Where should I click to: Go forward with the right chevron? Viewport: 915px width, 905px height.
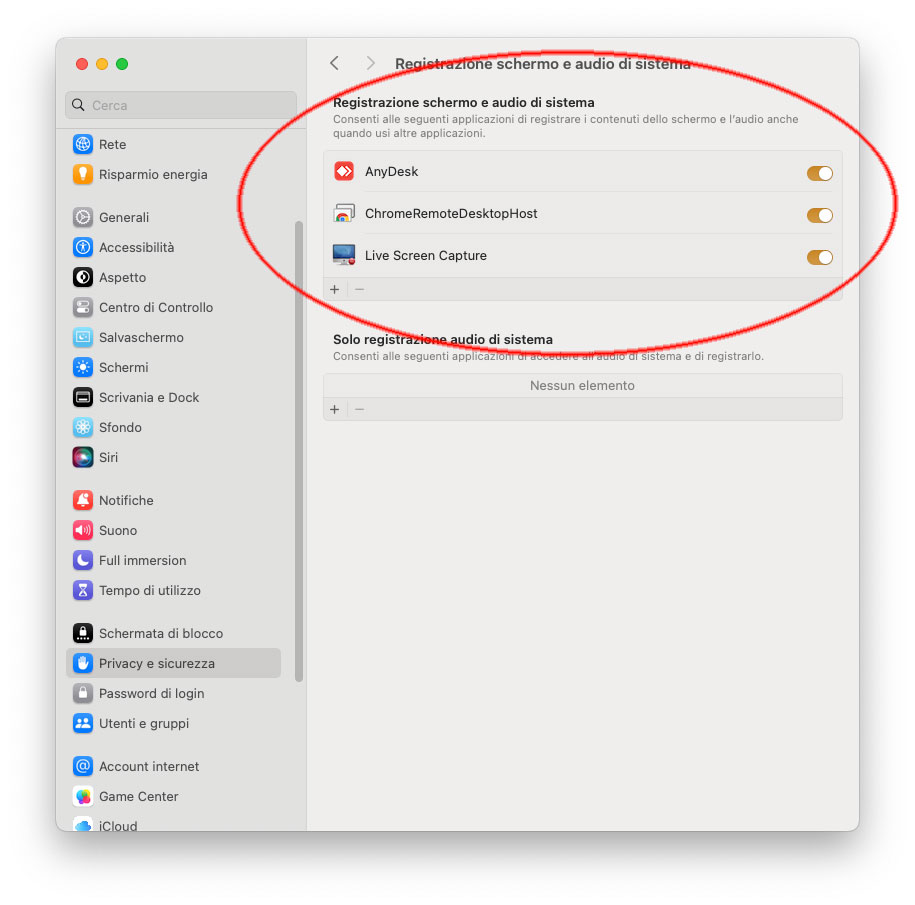371,63
